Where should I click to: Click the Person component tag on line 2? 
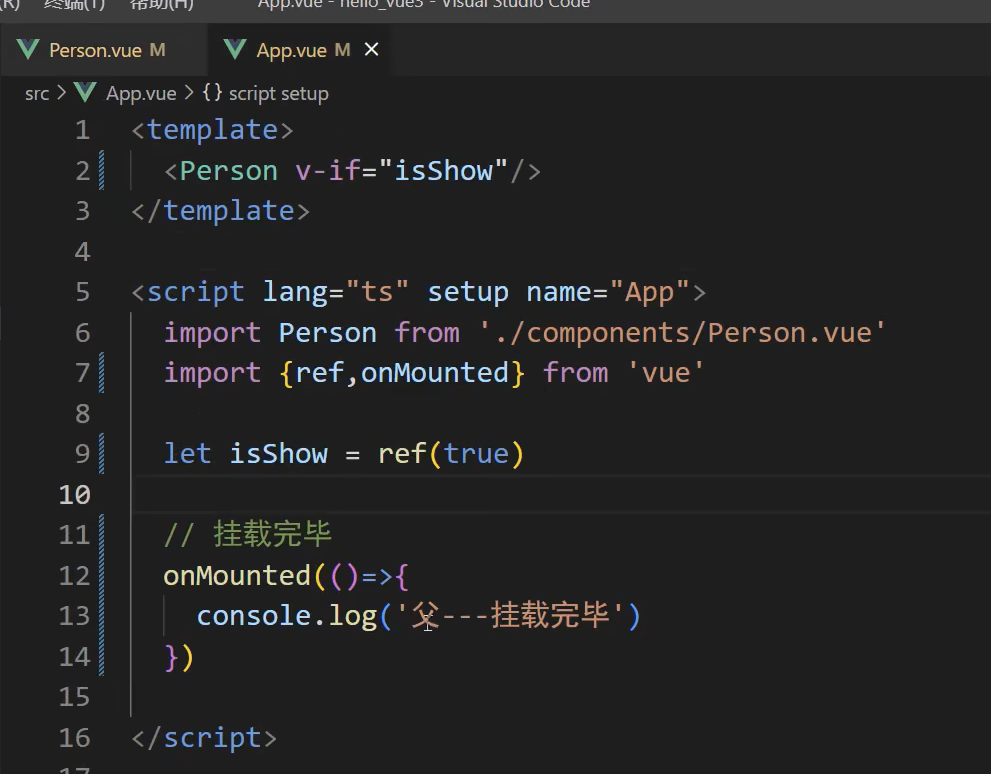pyautogui.click(x=228, y=171)
